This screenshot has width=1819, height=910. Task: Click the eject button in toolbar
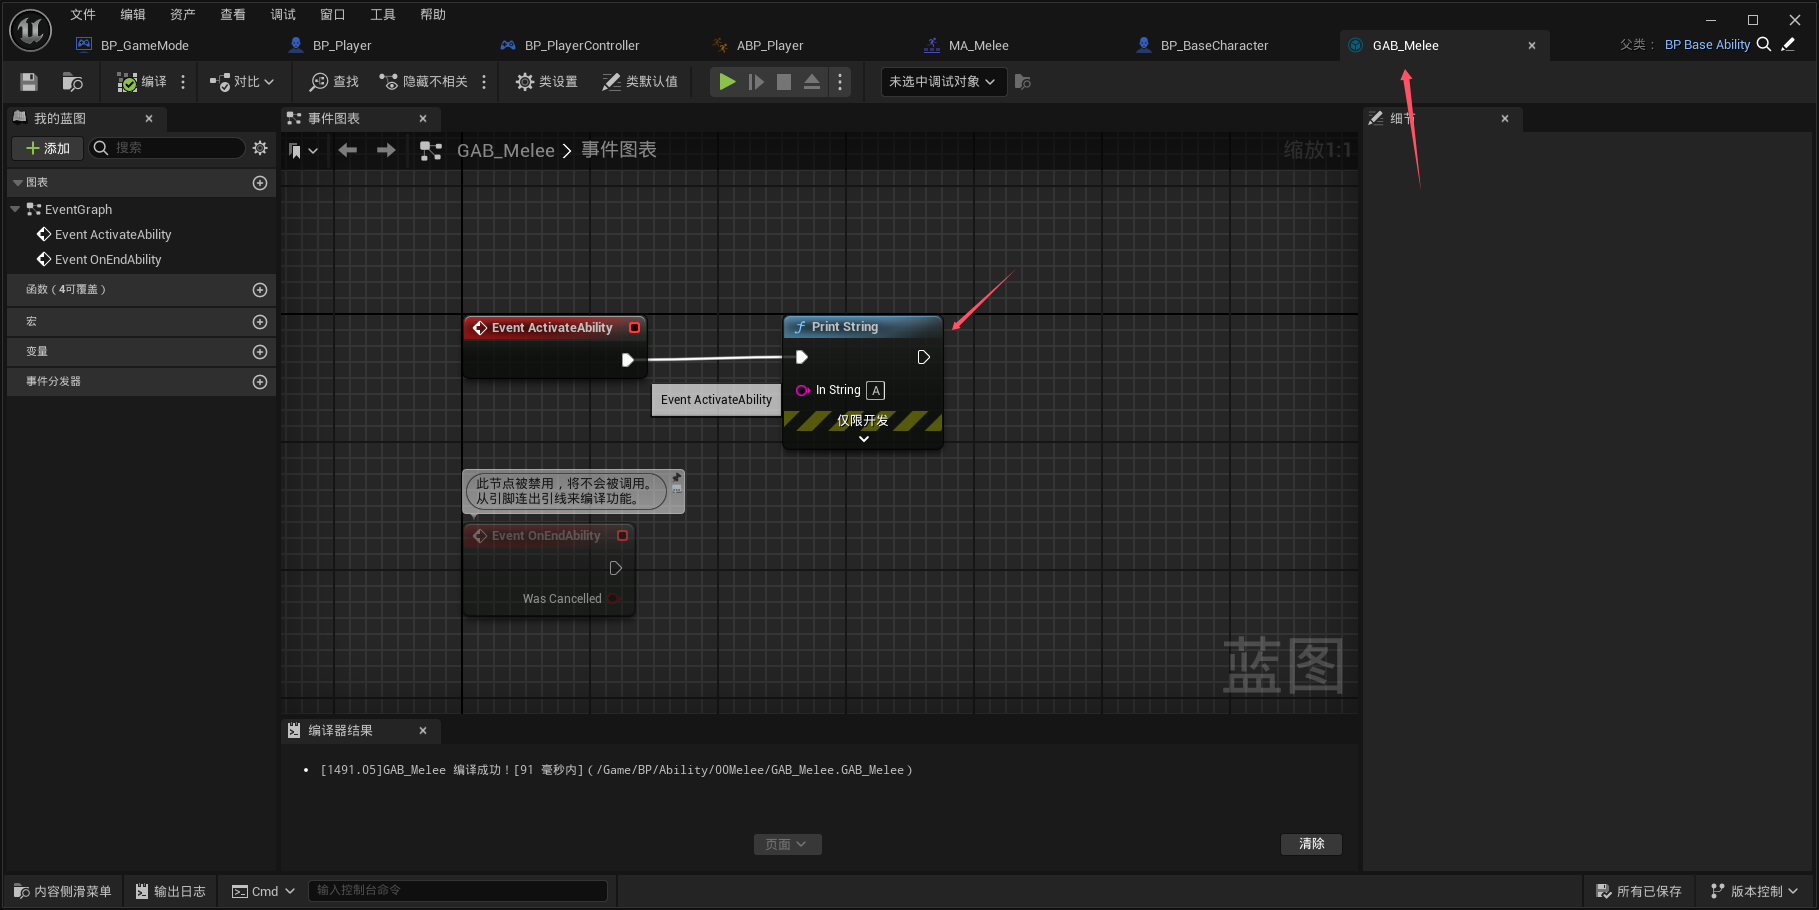pyautogui.click(x=812, y=82)
